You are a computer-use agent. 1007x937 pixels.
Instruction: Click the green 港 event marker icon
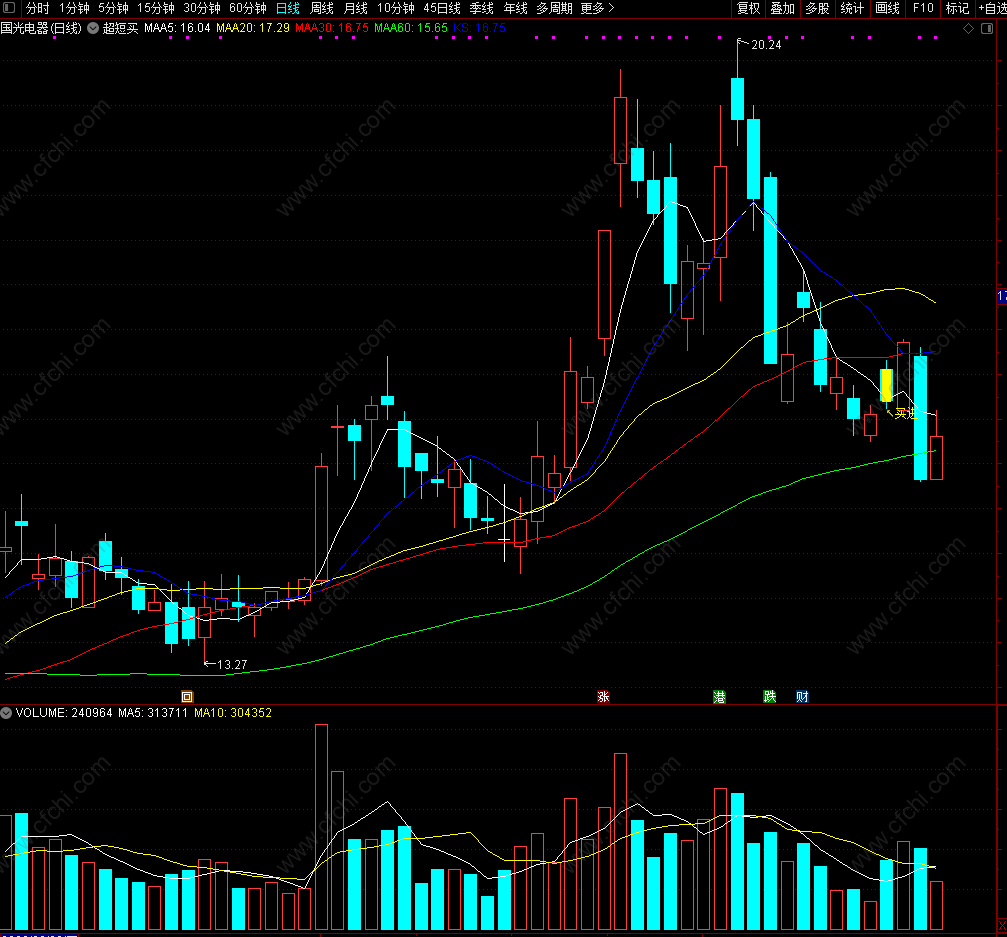tap(719, 697)
